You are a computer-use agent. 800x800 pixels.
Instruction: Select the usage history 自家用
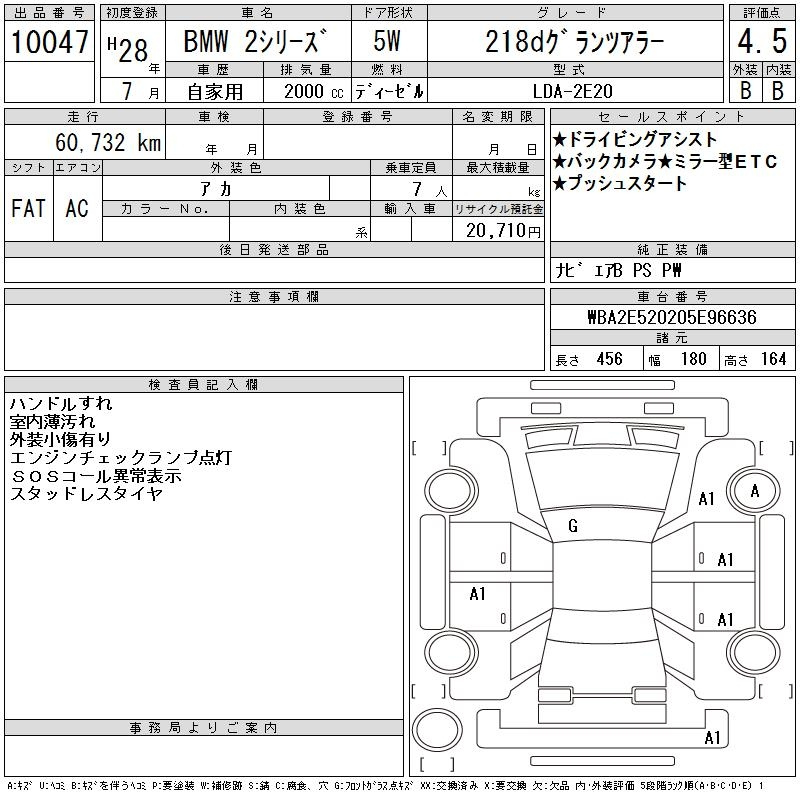215,92
